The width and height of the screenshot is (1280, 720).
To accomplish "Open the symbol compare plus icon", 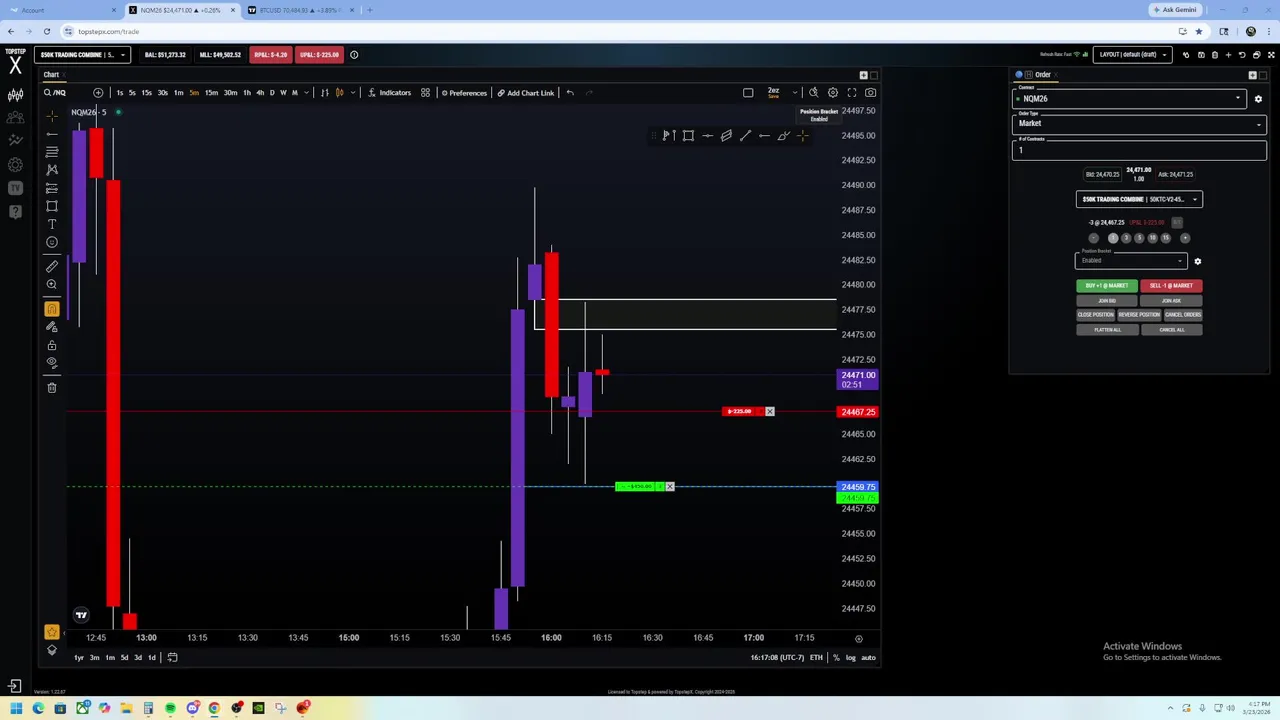I will click(98, 93).
